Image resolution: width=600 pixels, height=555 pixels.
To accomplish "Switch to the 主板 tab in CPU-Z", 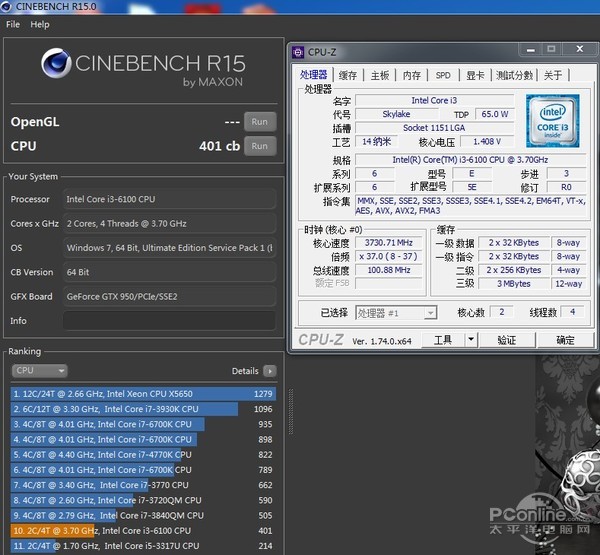I will coord(380,75).
